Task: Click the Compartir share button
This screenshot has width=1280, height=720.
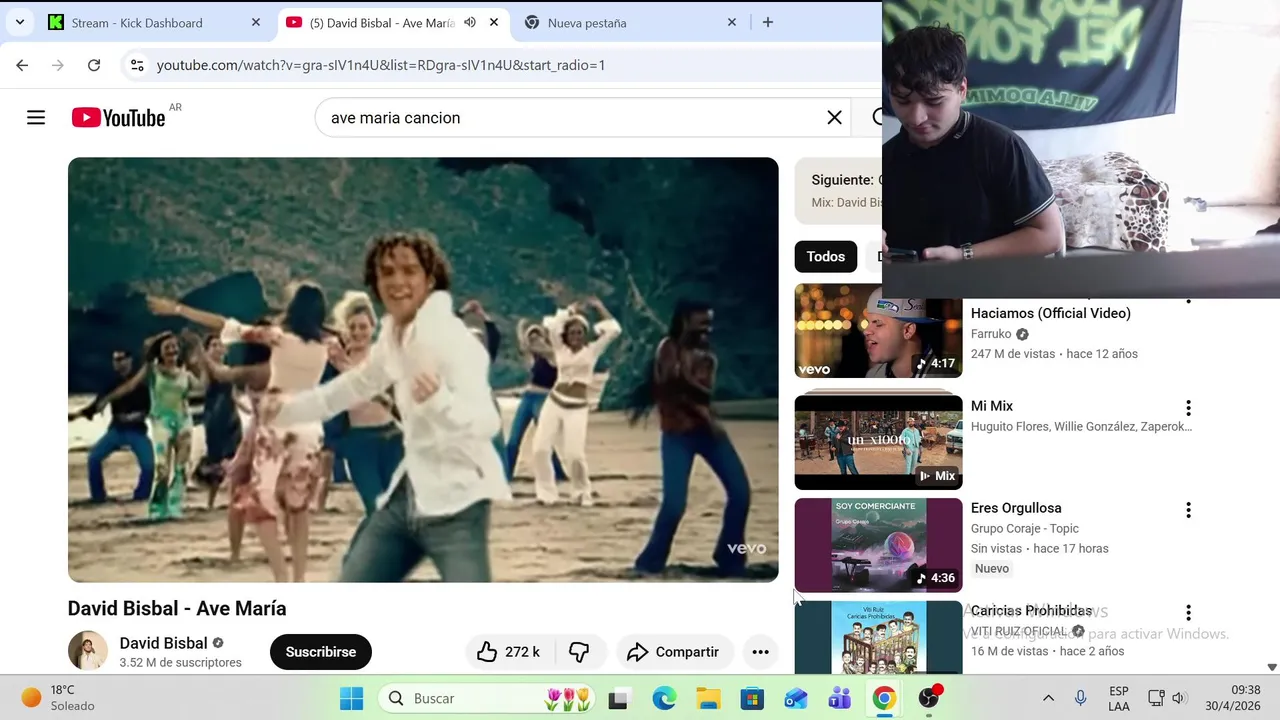Action: pyautogui.click(x=675, y=652)
